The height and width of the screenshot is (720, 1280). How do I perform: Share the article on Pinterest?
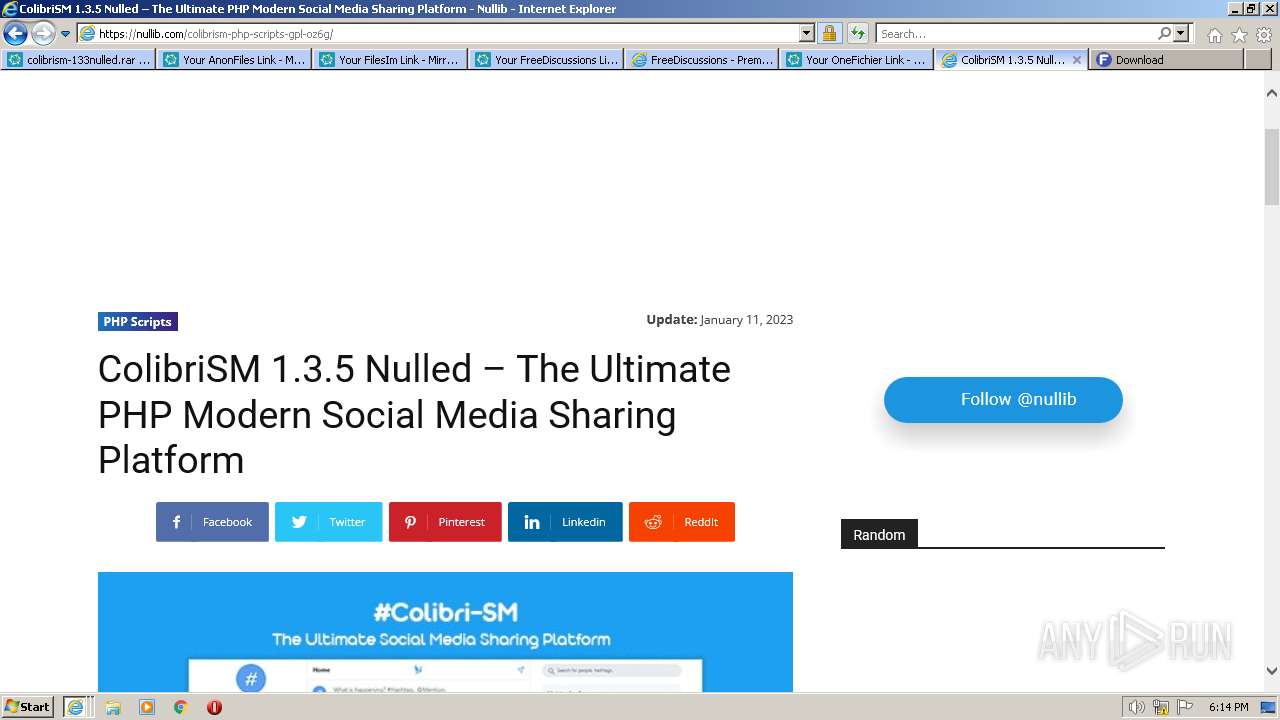[445, 522]
